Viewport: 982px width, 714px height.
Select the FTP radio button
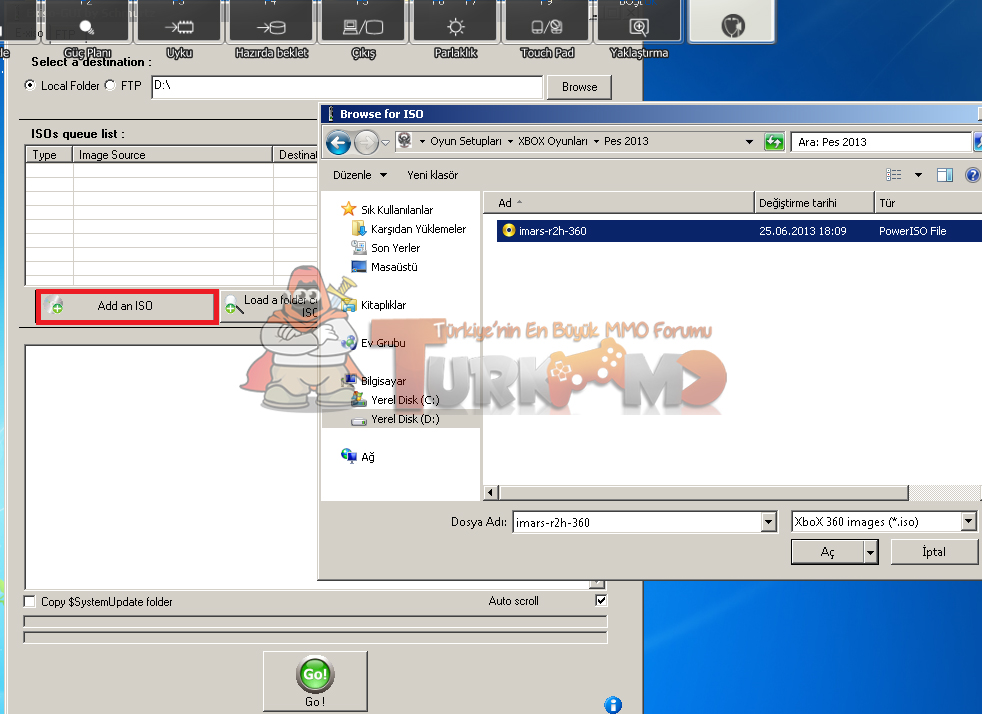tap(110, 85)
